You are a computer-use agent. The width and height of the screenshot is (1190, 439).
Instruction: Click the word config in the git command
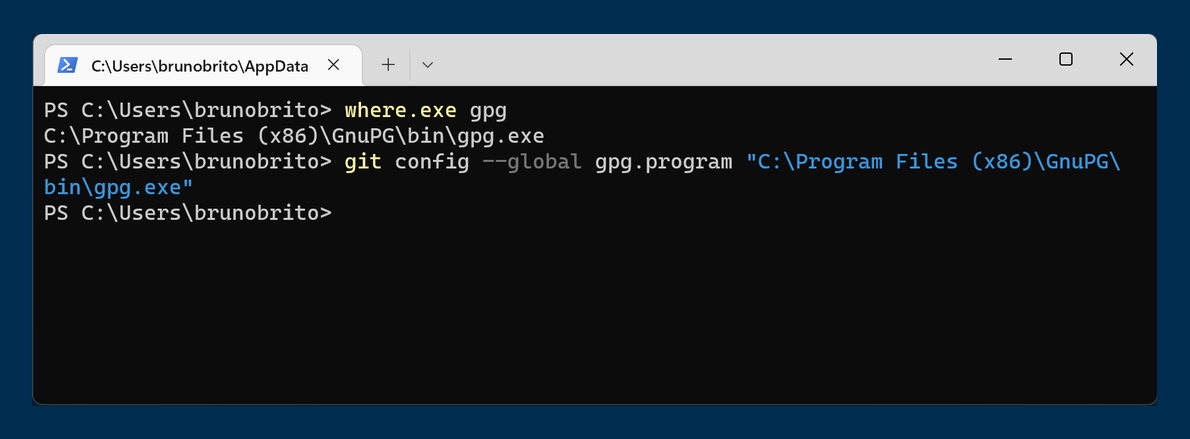coord(432,161)
